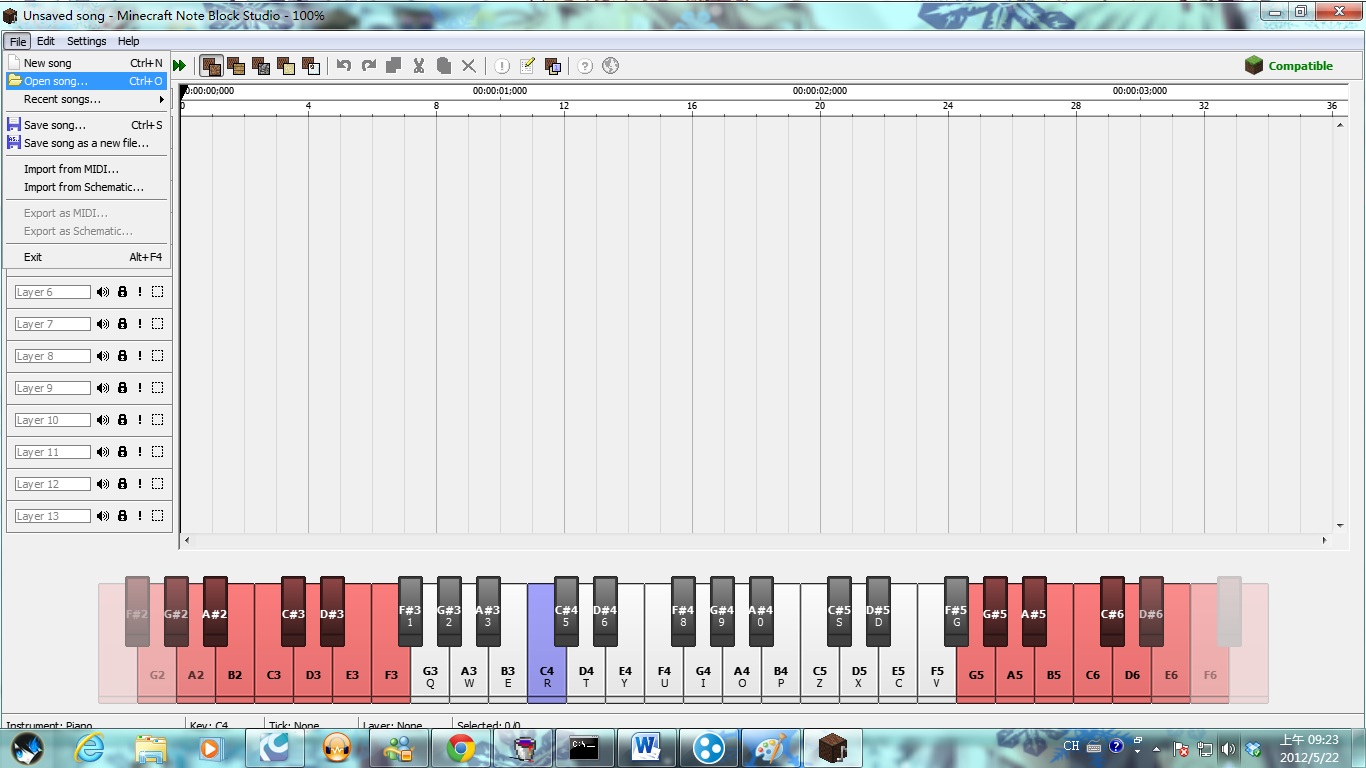This screenshot has width=1366, height=768.
Task: Click the question mark help icon
Action: pyautogui.click(x=585, y=66)
